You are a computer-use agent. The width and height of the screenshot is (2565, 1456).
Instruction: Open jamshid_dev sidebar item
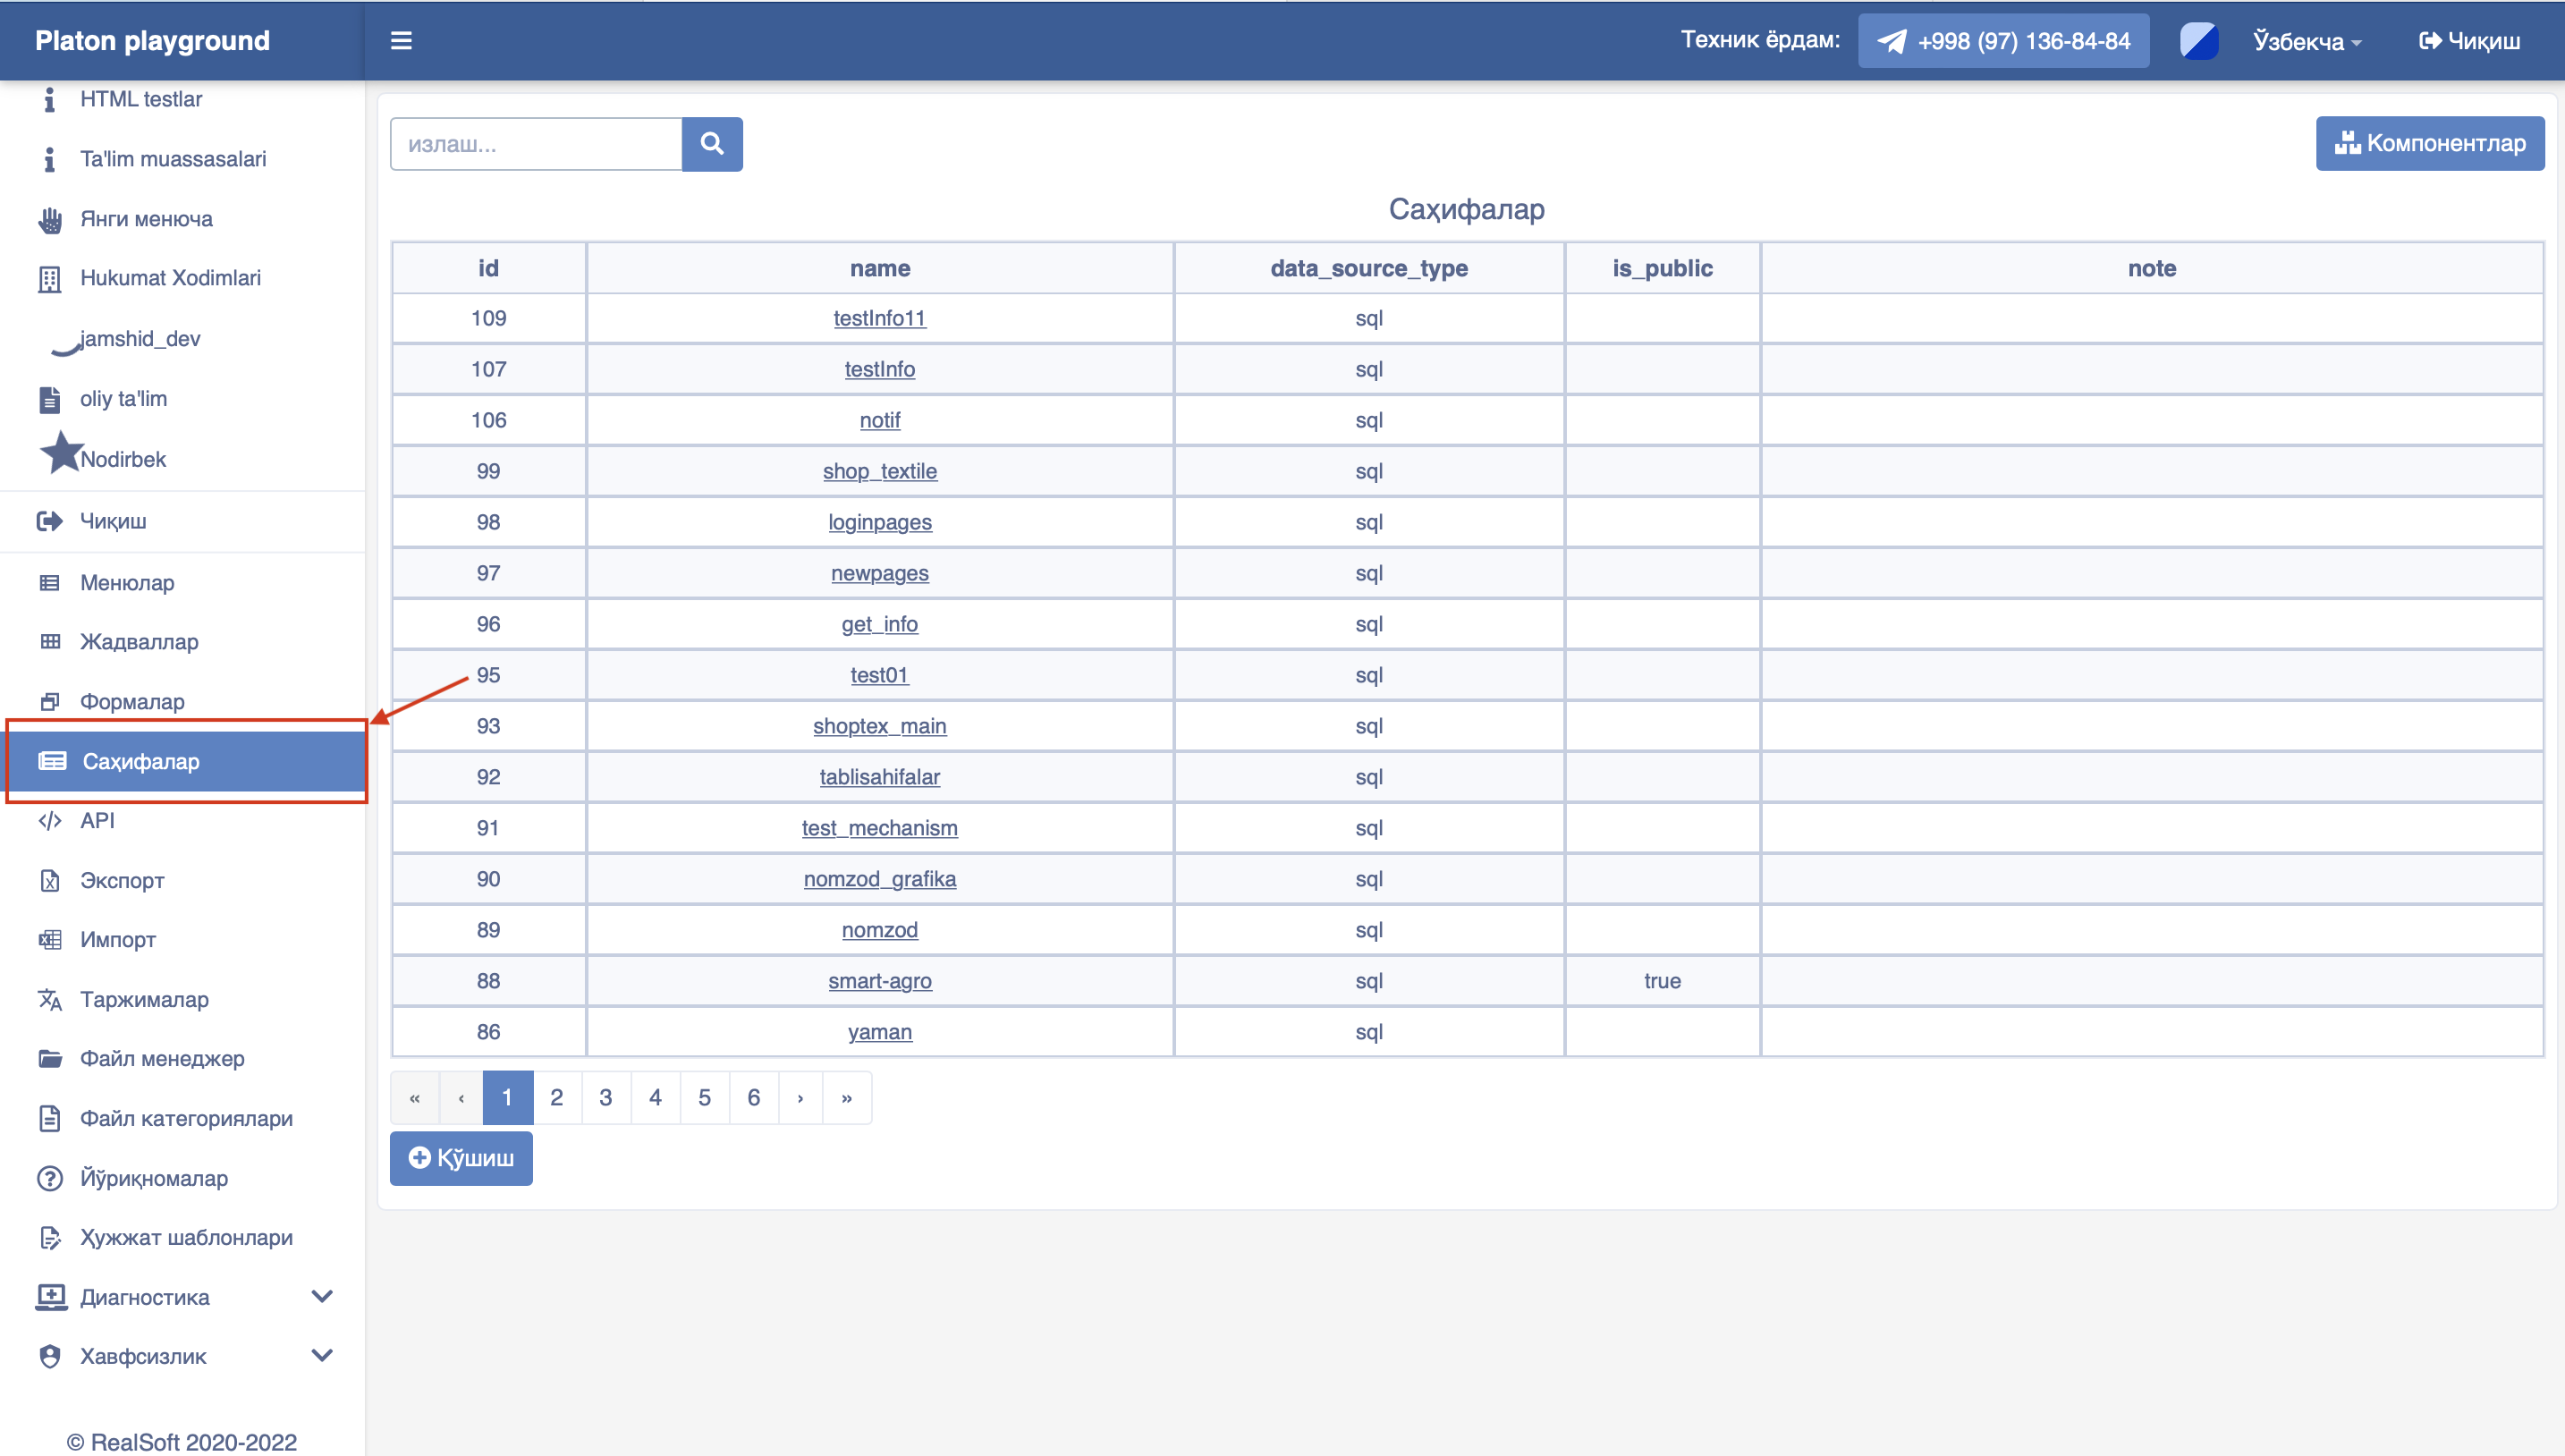(140, 338)
